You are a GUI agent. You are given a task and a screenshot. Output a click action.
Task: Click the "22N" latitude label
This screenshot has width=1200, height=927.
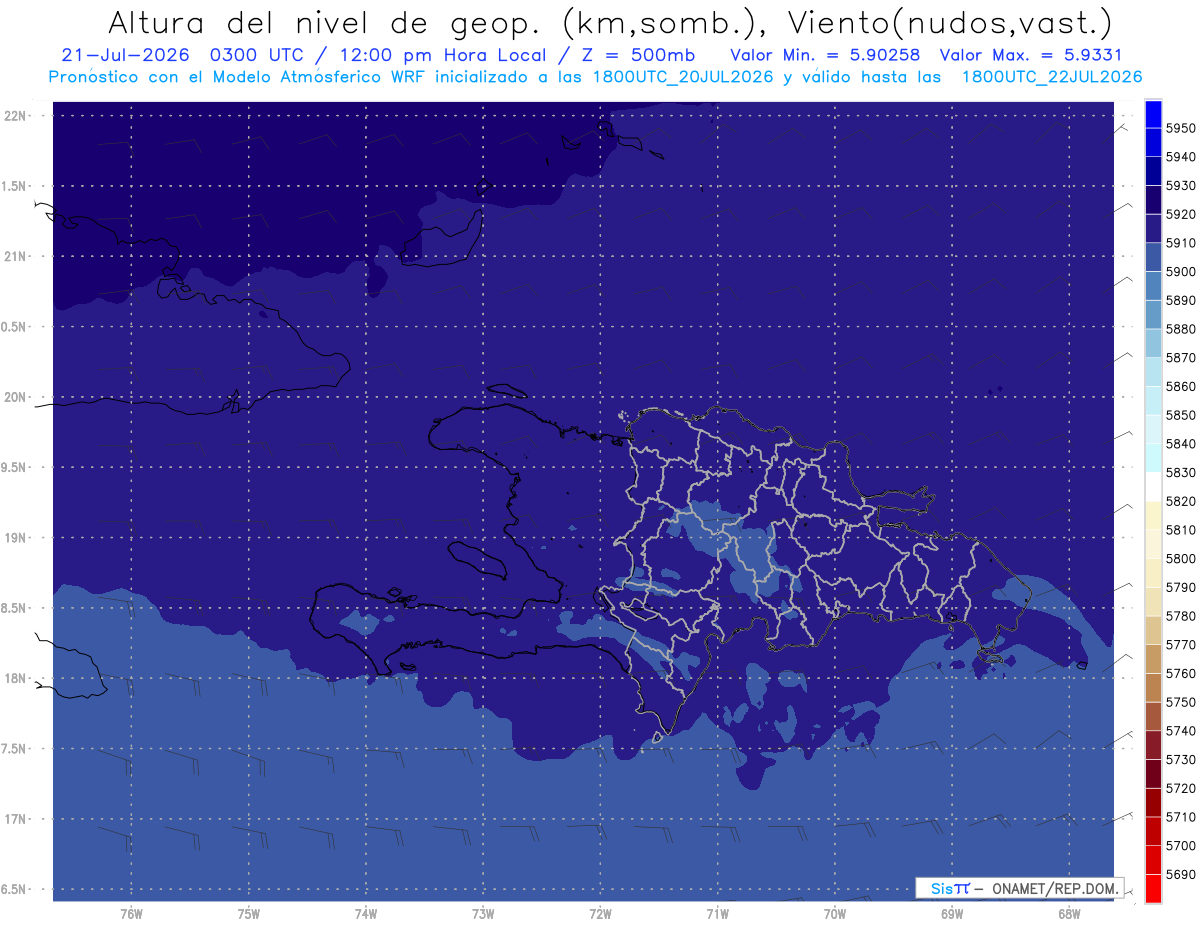[16, 115]
